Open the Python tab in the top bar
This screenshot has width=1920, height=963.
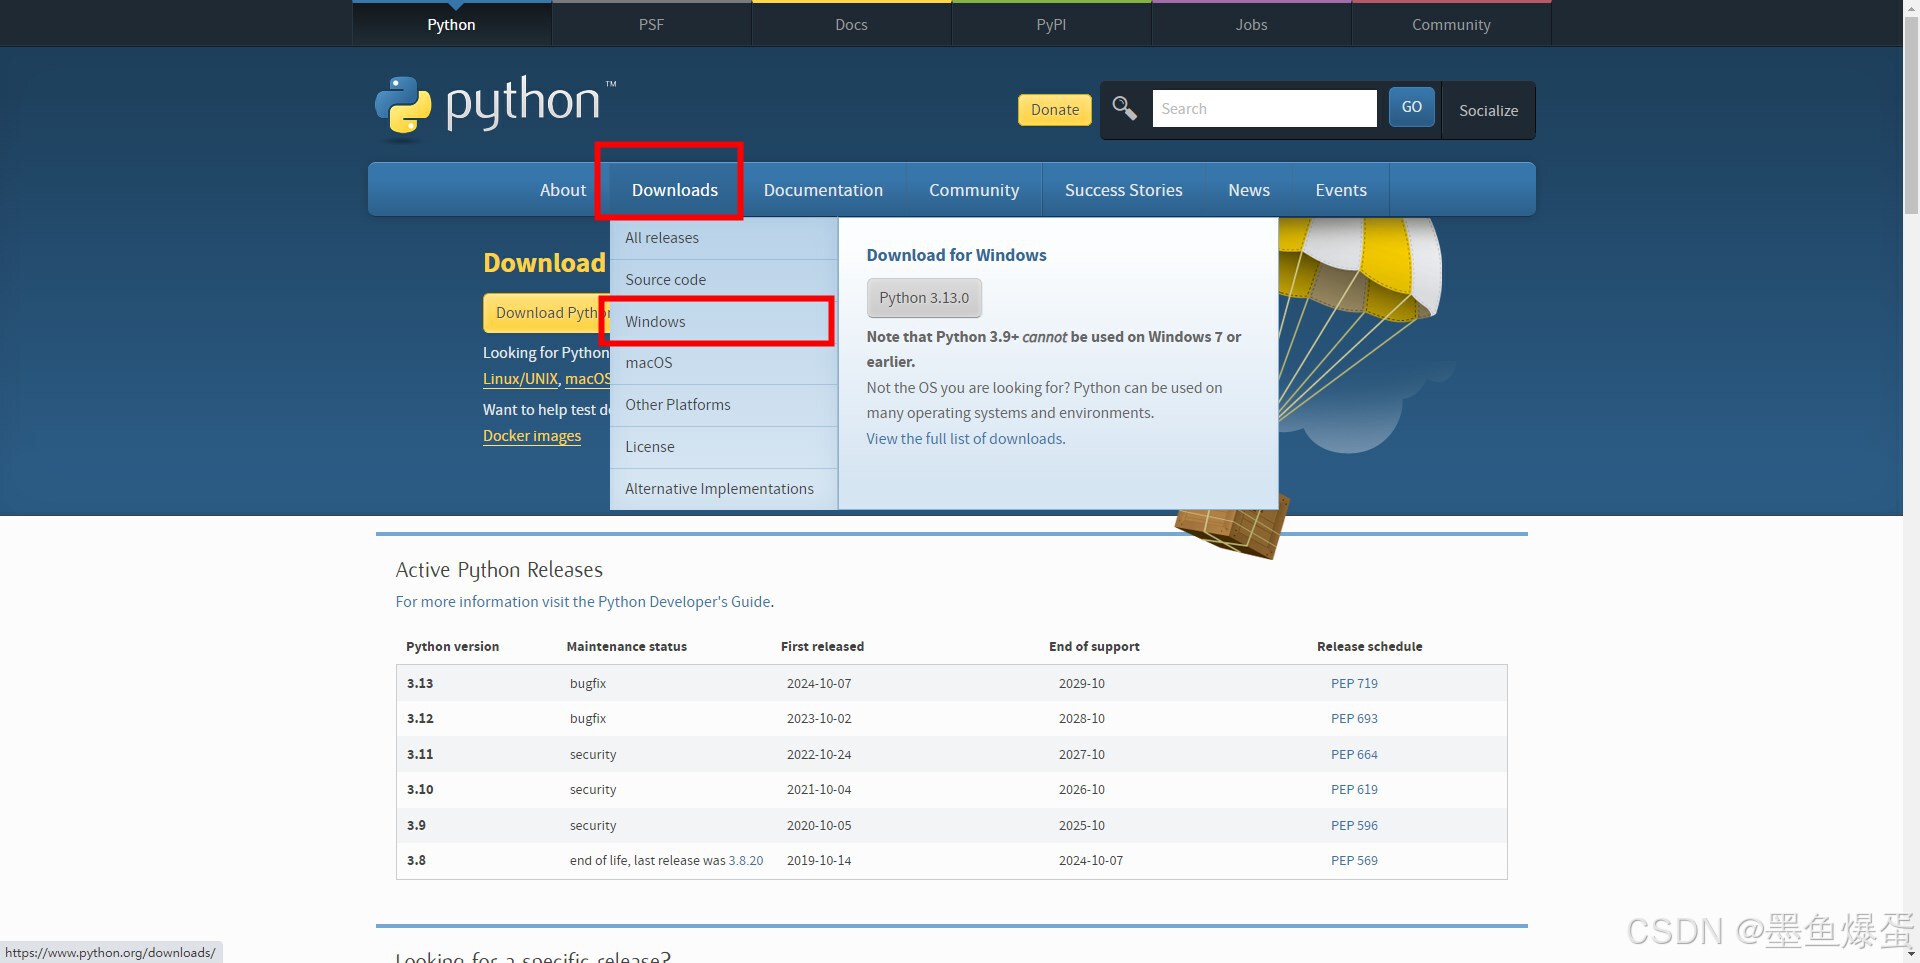pyautogui.click(x=451, y=24)
